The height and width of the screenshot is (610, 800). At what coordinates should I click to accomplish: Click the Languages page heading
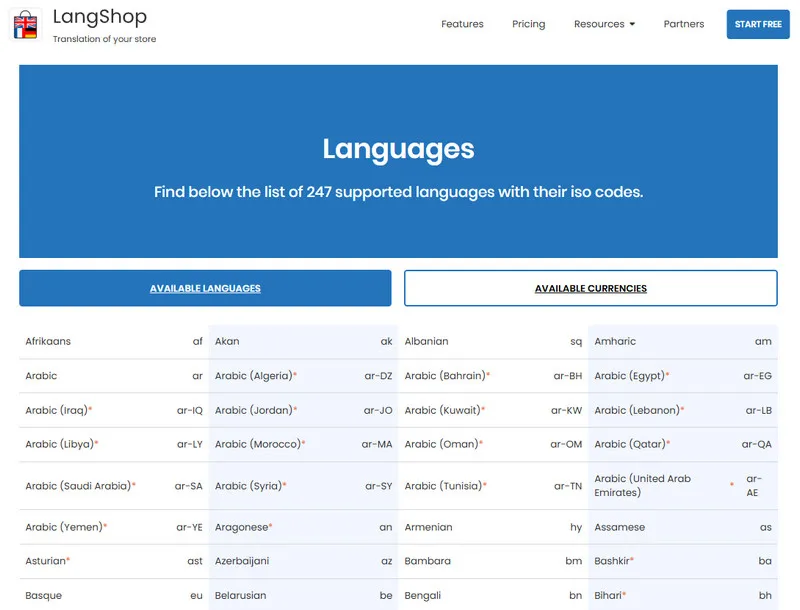[398, 149]
